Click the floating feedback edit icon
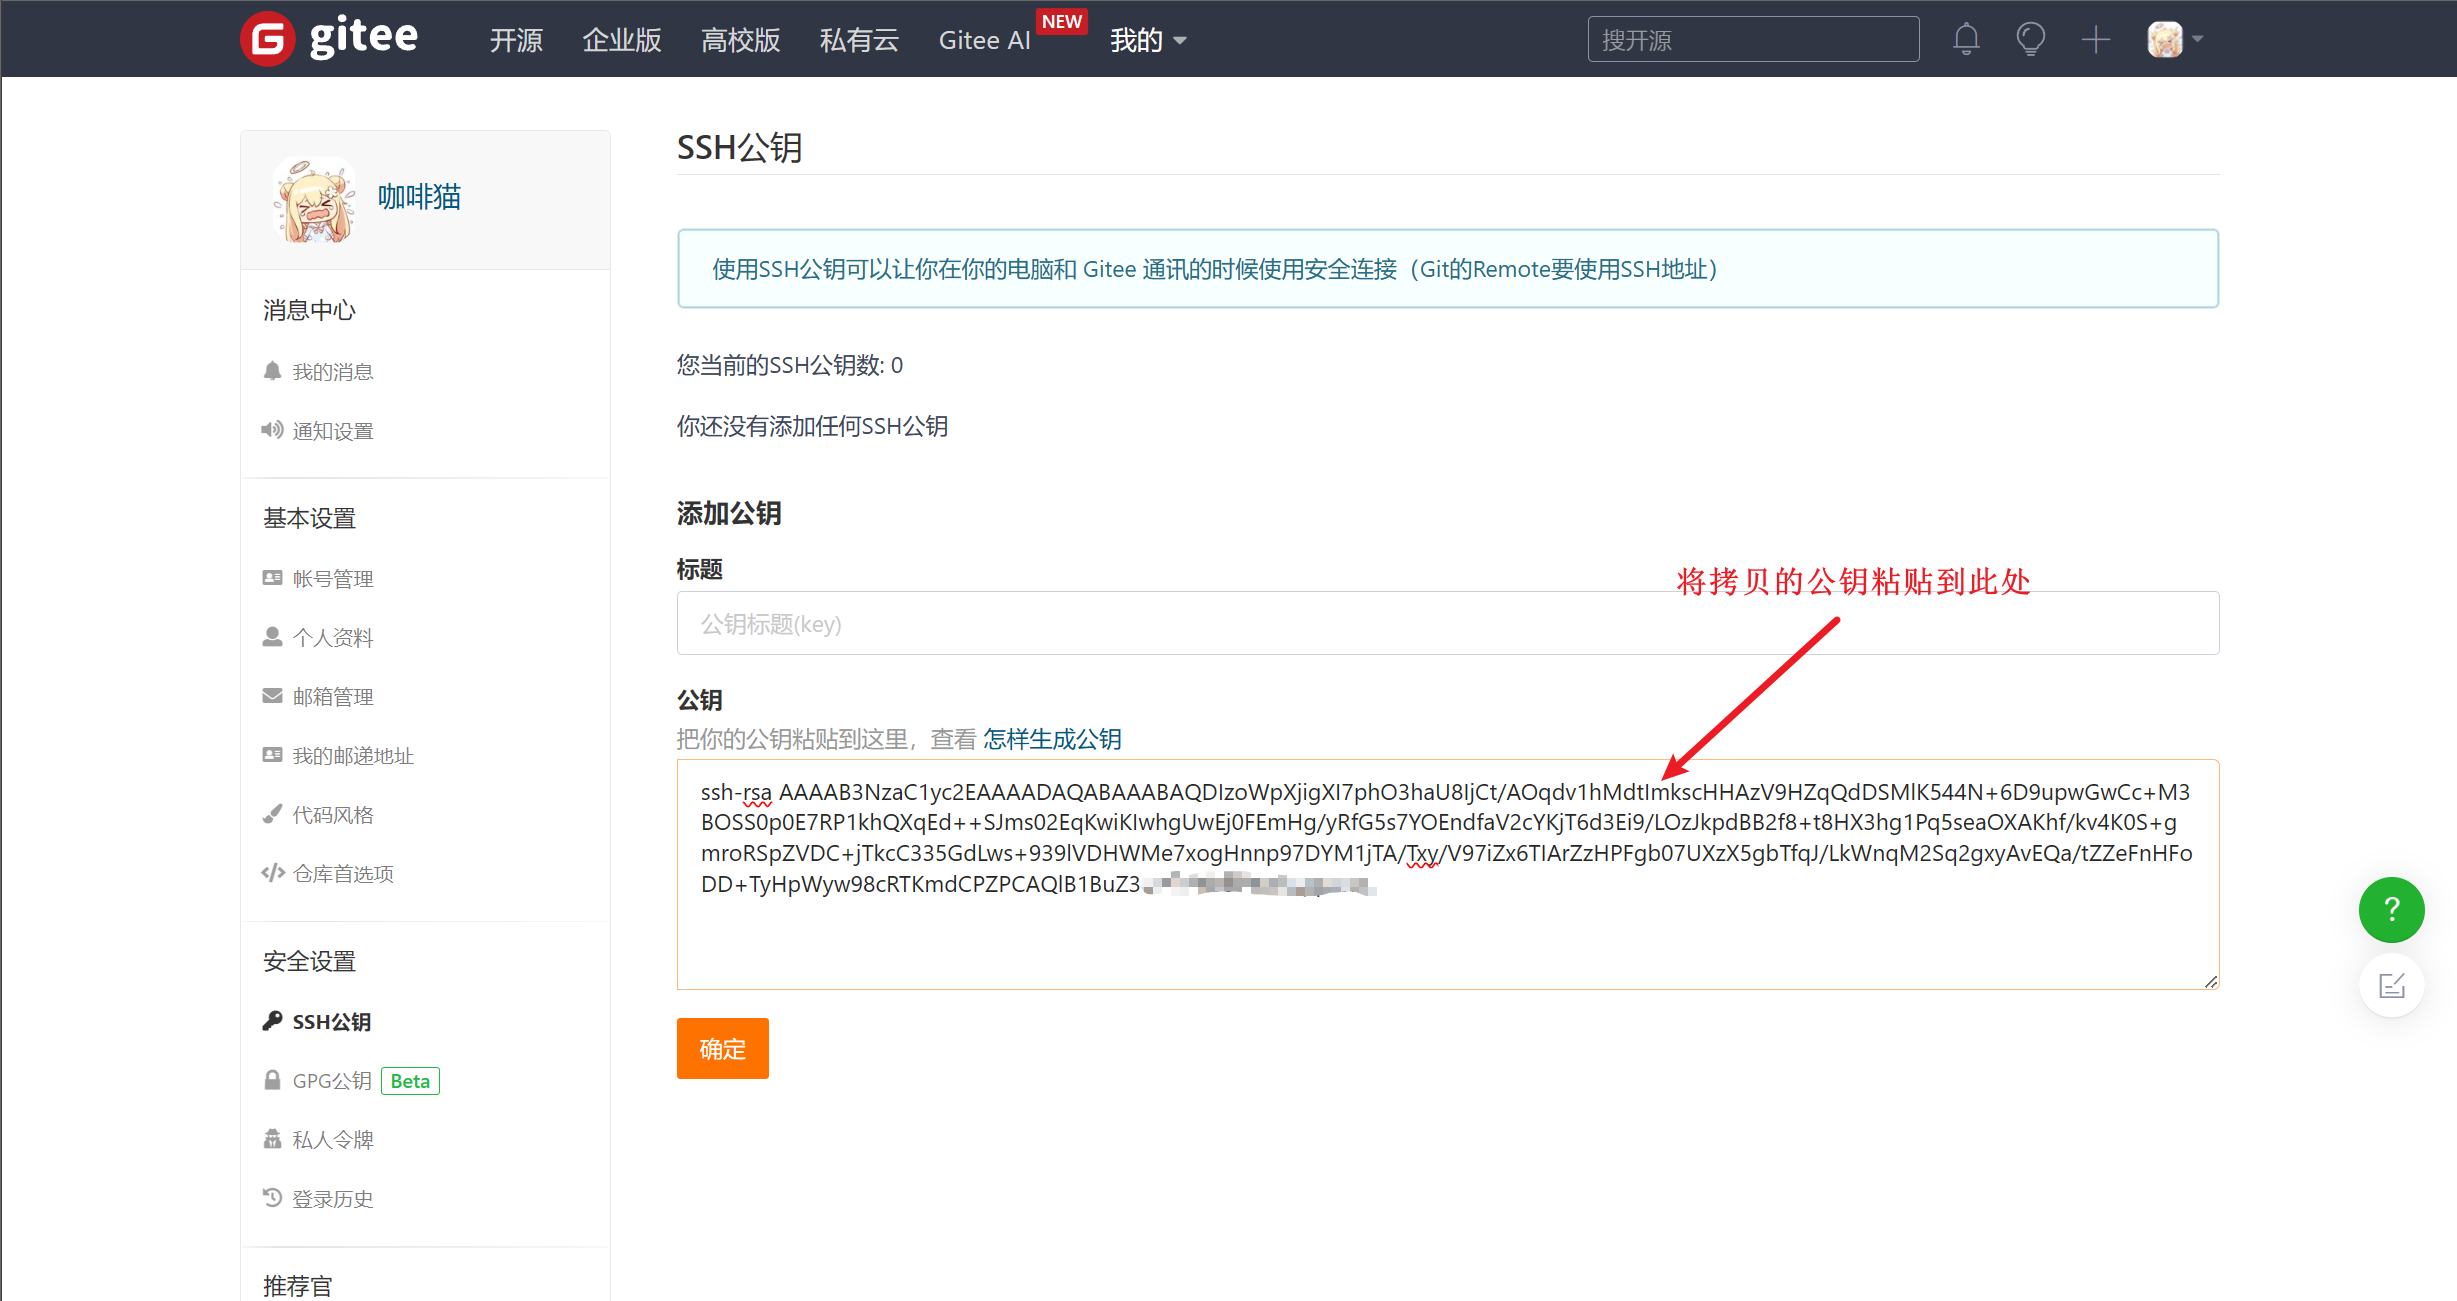The width and height of the screenshot is (2457, 1301). 2392,986
